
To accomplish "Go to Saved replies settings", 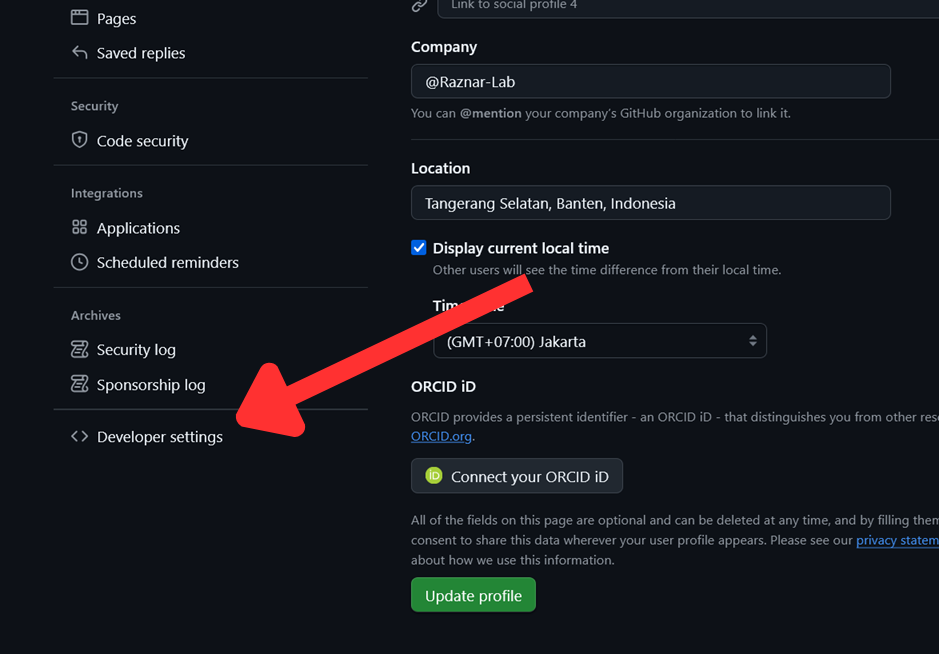I will coord(140,53).
